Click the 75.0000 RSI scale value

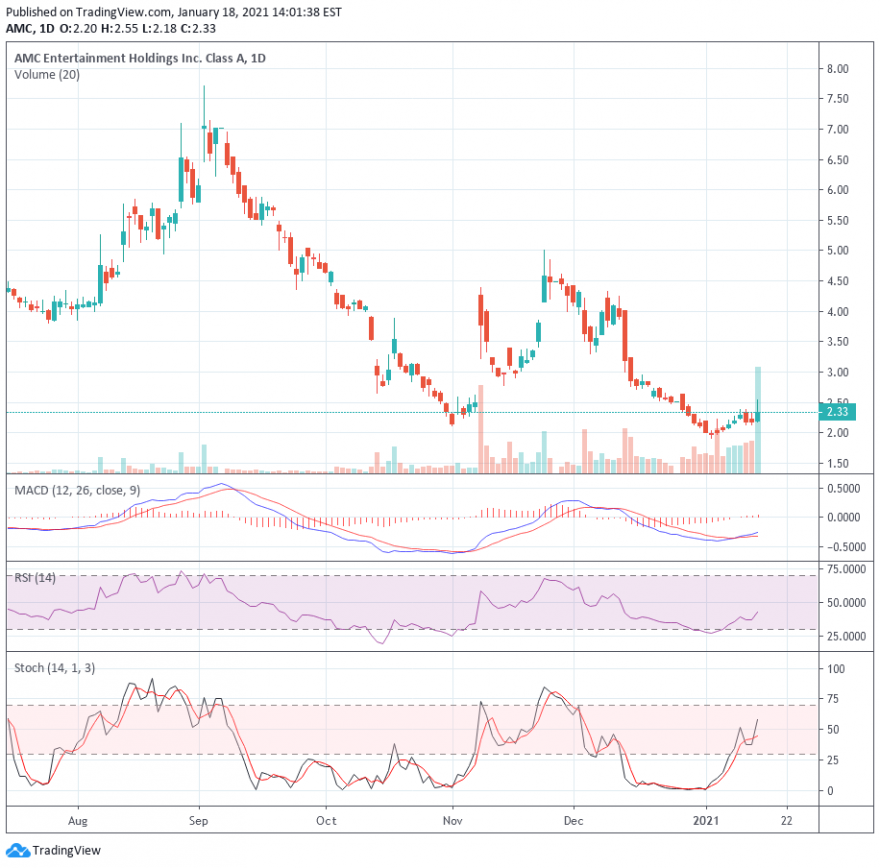point(846,570)
